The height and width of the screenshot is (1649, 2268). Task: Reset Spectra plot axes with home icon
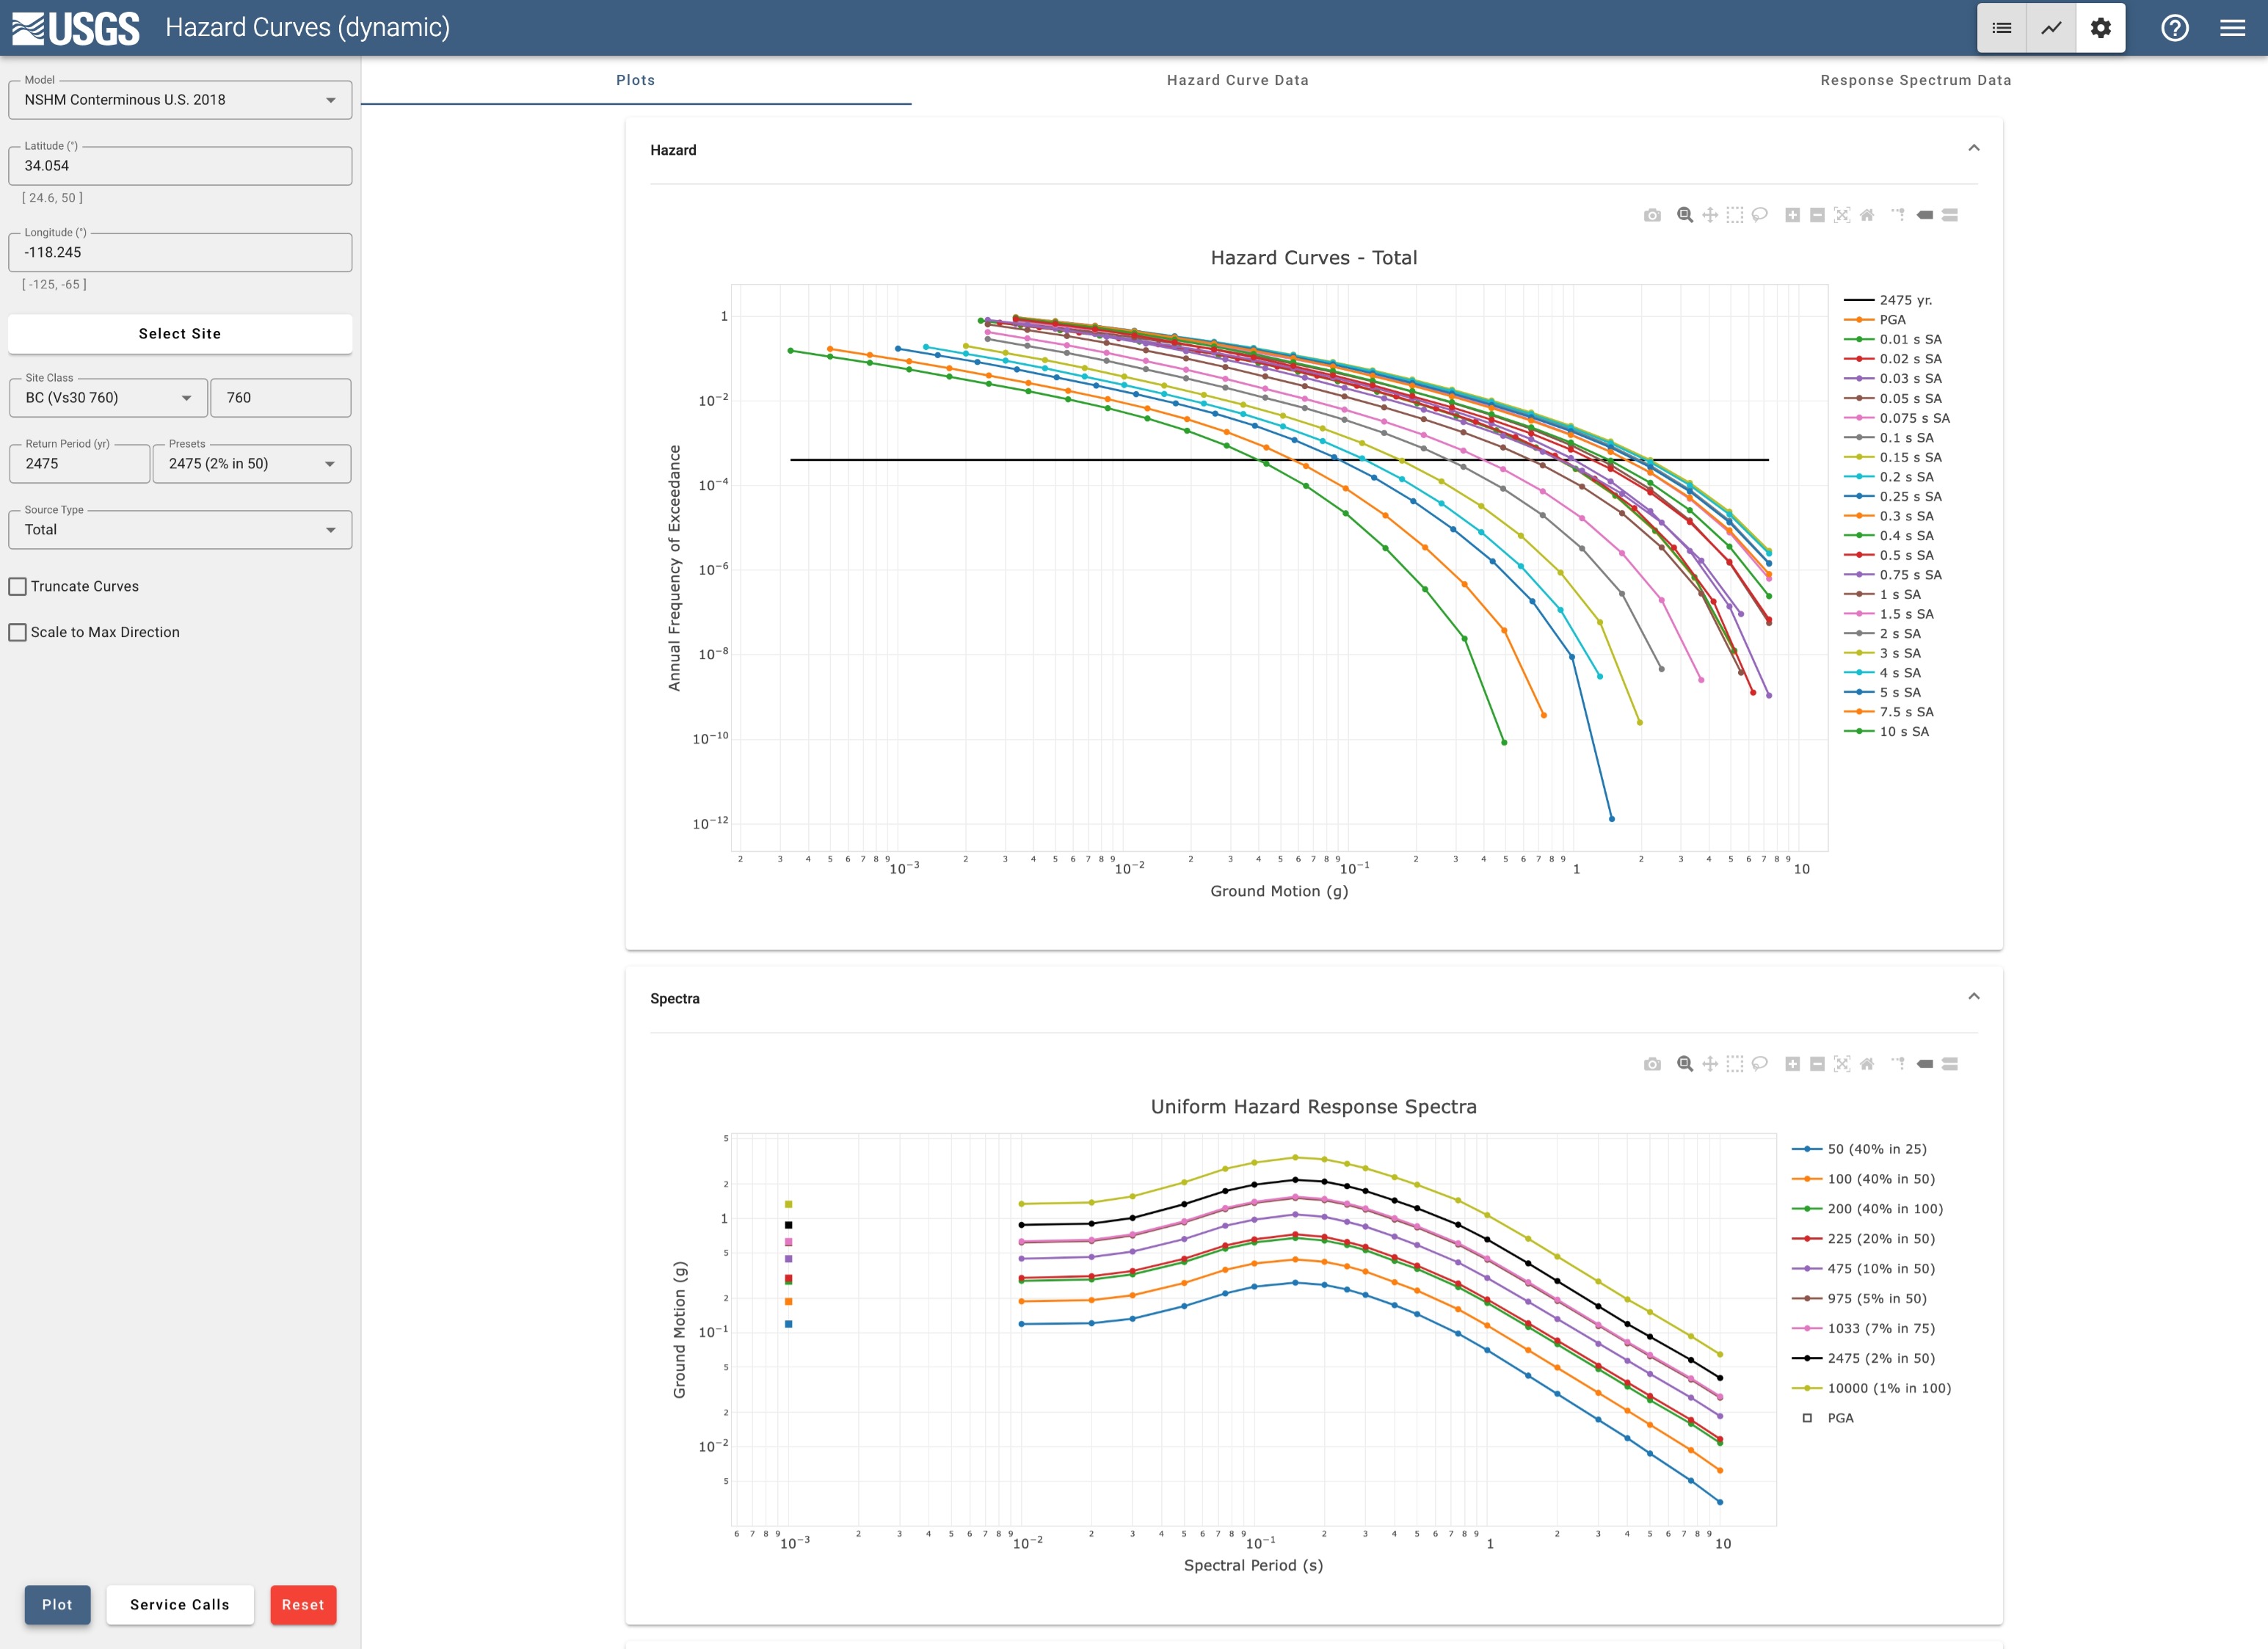click(x=1867, y=1064)
